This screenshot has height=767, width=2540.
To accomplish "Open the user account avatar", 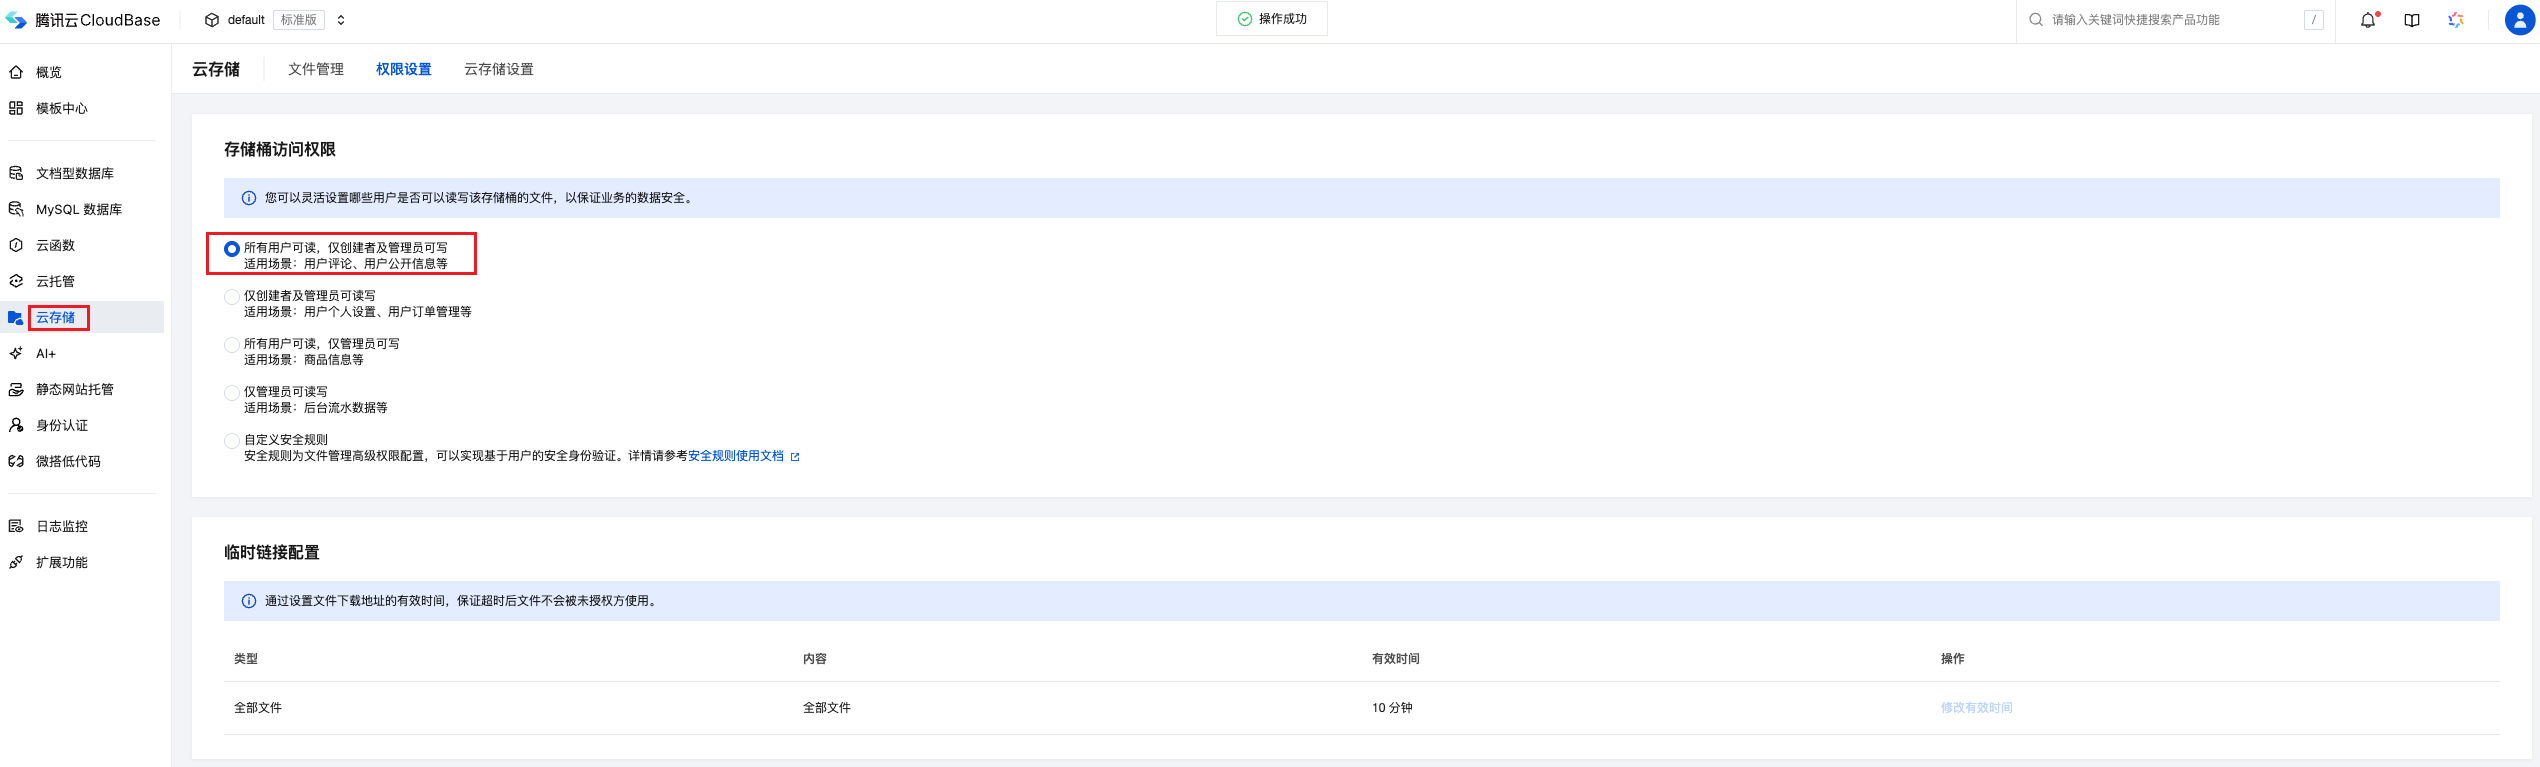I will tap(2519, 20).
